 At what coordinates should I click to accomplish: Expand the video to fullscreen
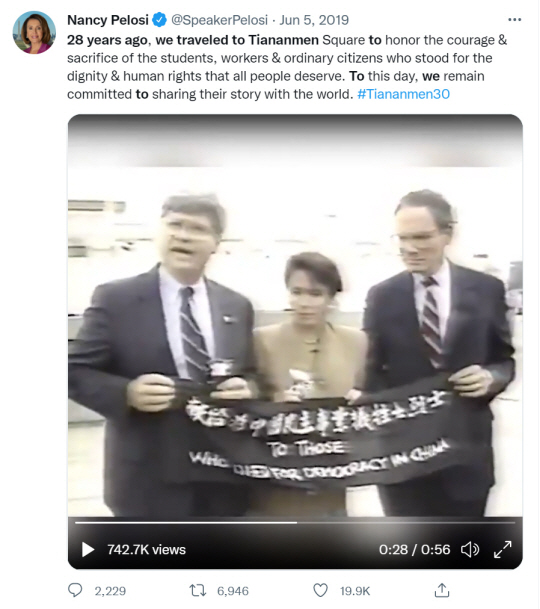click(x=503, y=550)
